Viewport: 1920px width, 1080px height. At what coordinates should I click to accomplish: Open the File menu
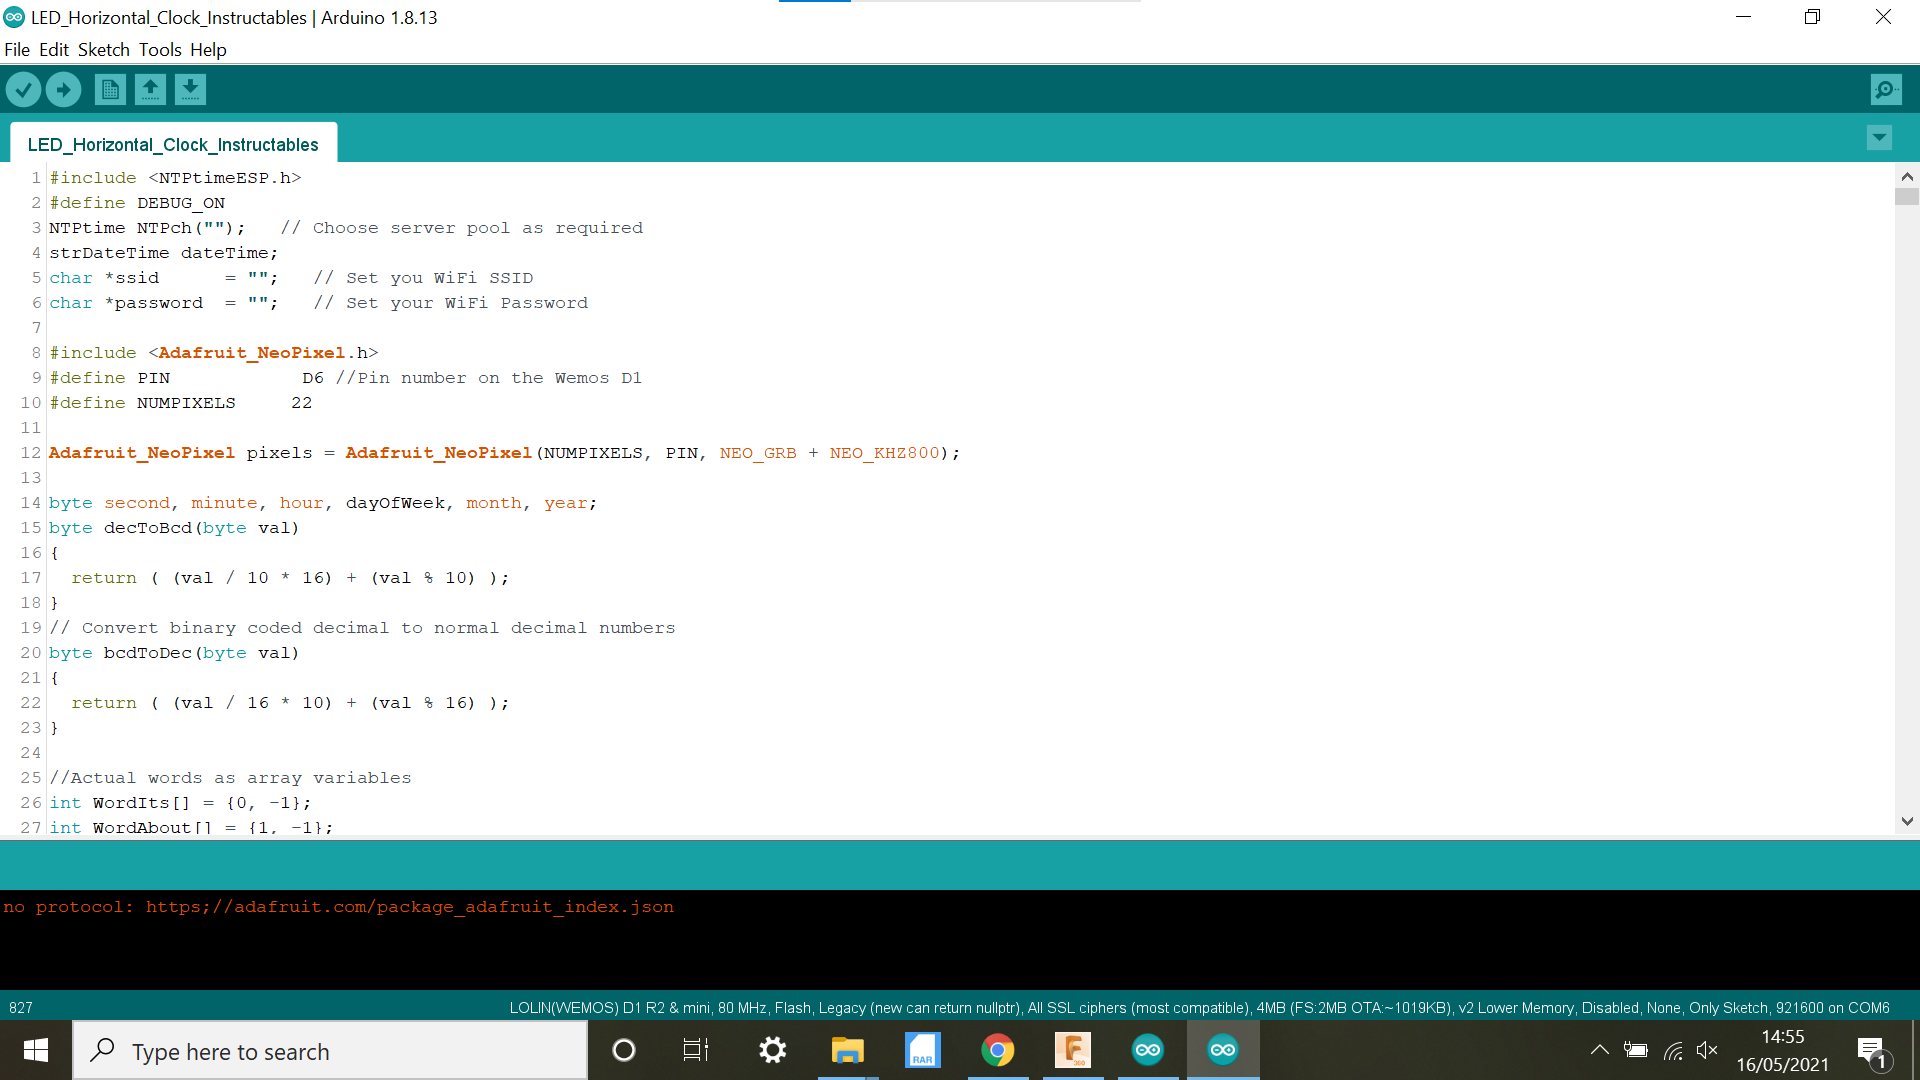pyautogui.click(x=17, y=50)
